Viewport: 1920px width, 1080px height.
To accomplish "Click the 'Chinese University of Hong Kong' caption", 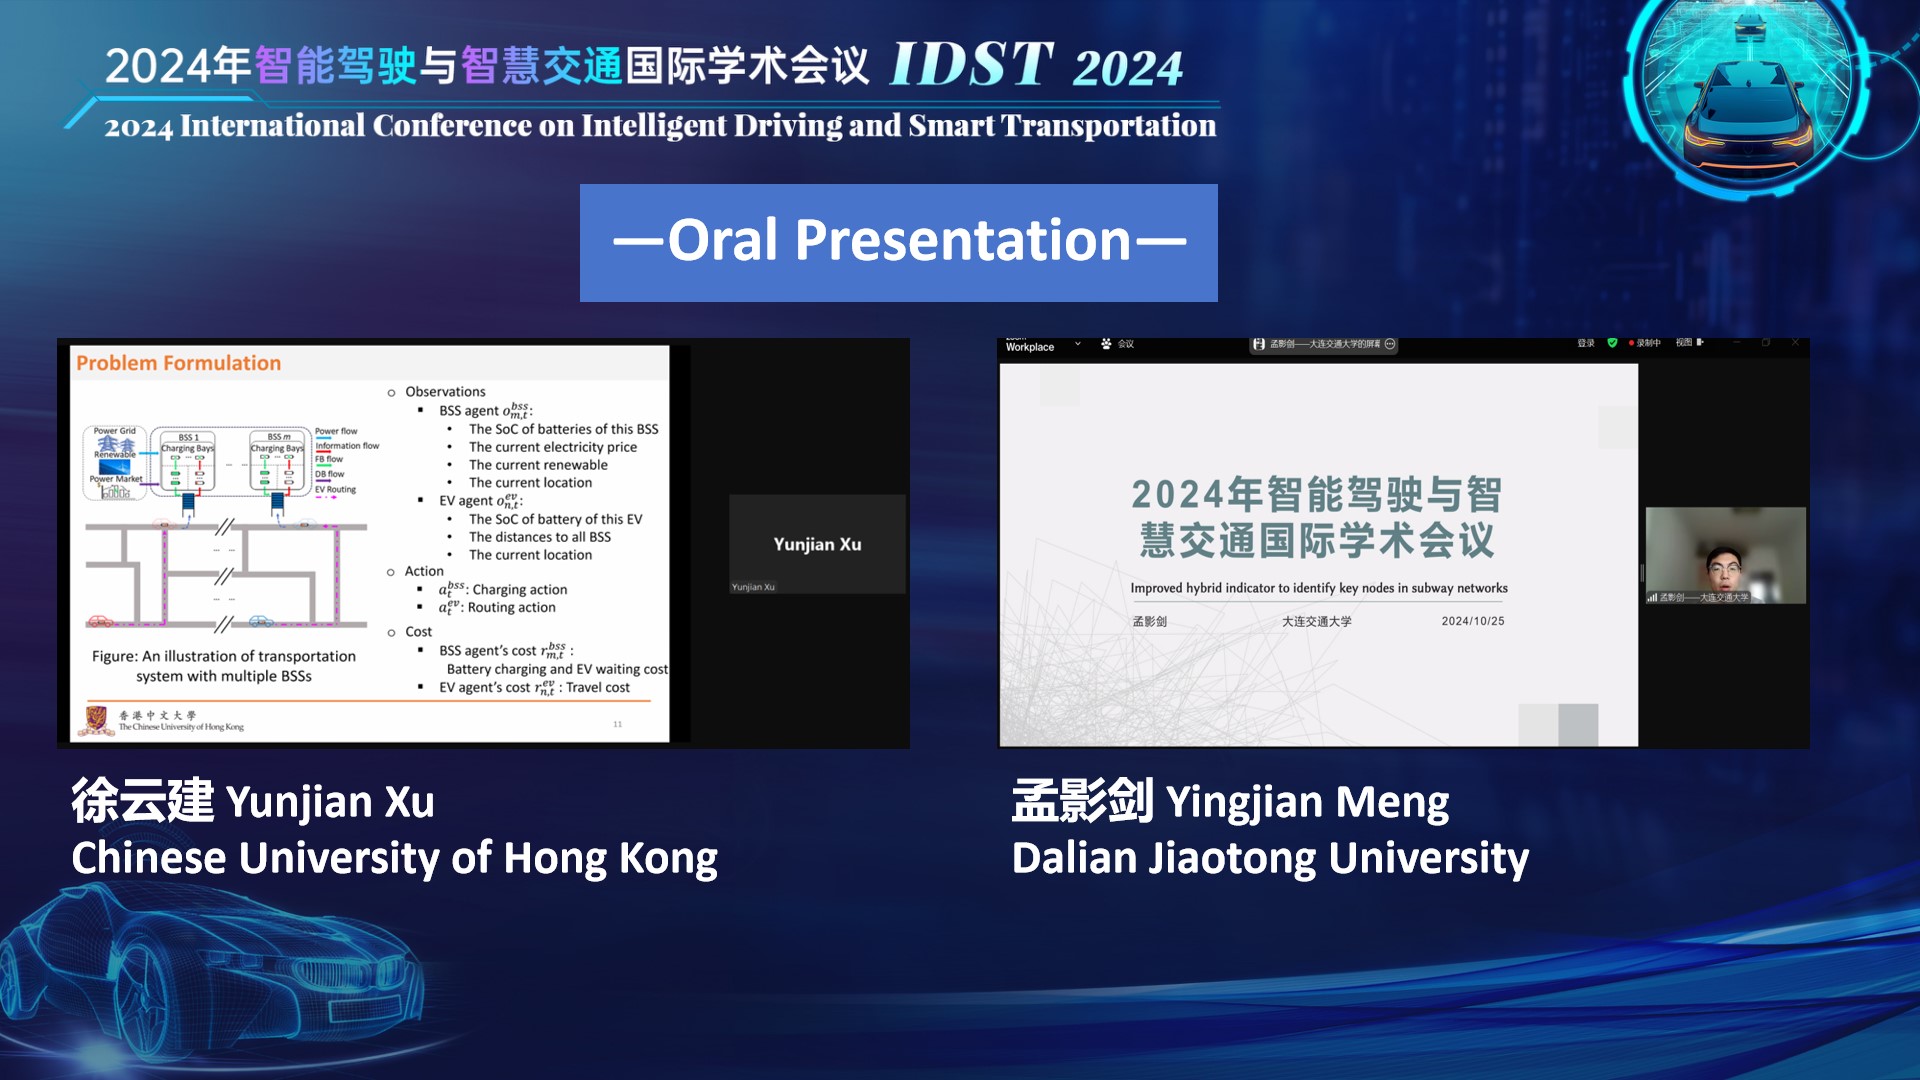I will coord(395,859).
